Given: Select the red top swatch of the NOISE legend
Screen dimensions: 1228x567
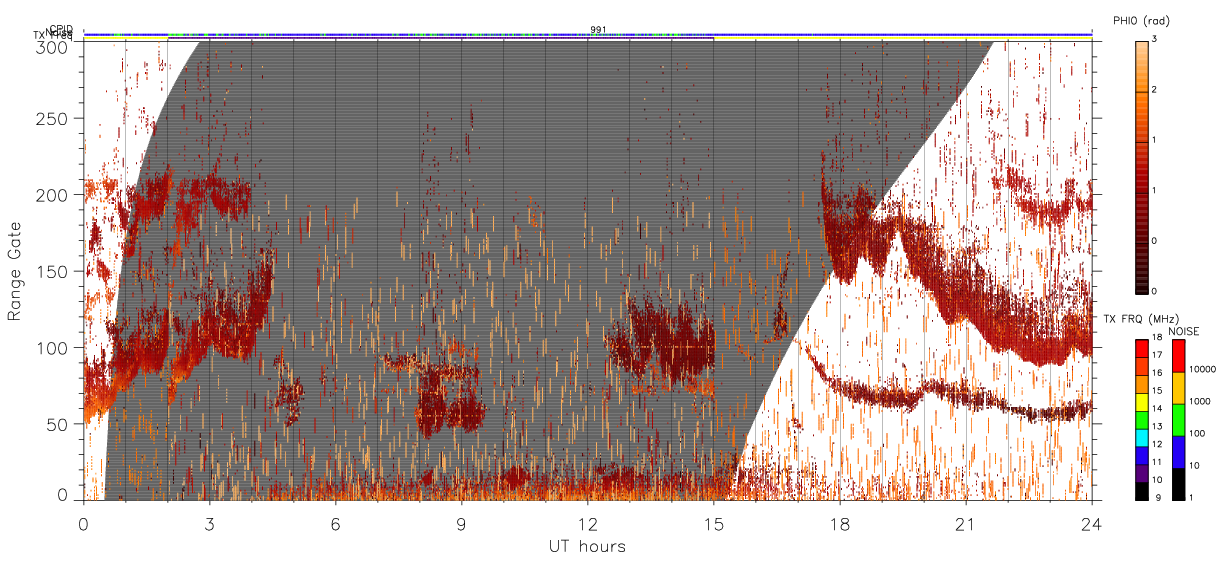Looking at the screenshot, I should click(1179, 355).
